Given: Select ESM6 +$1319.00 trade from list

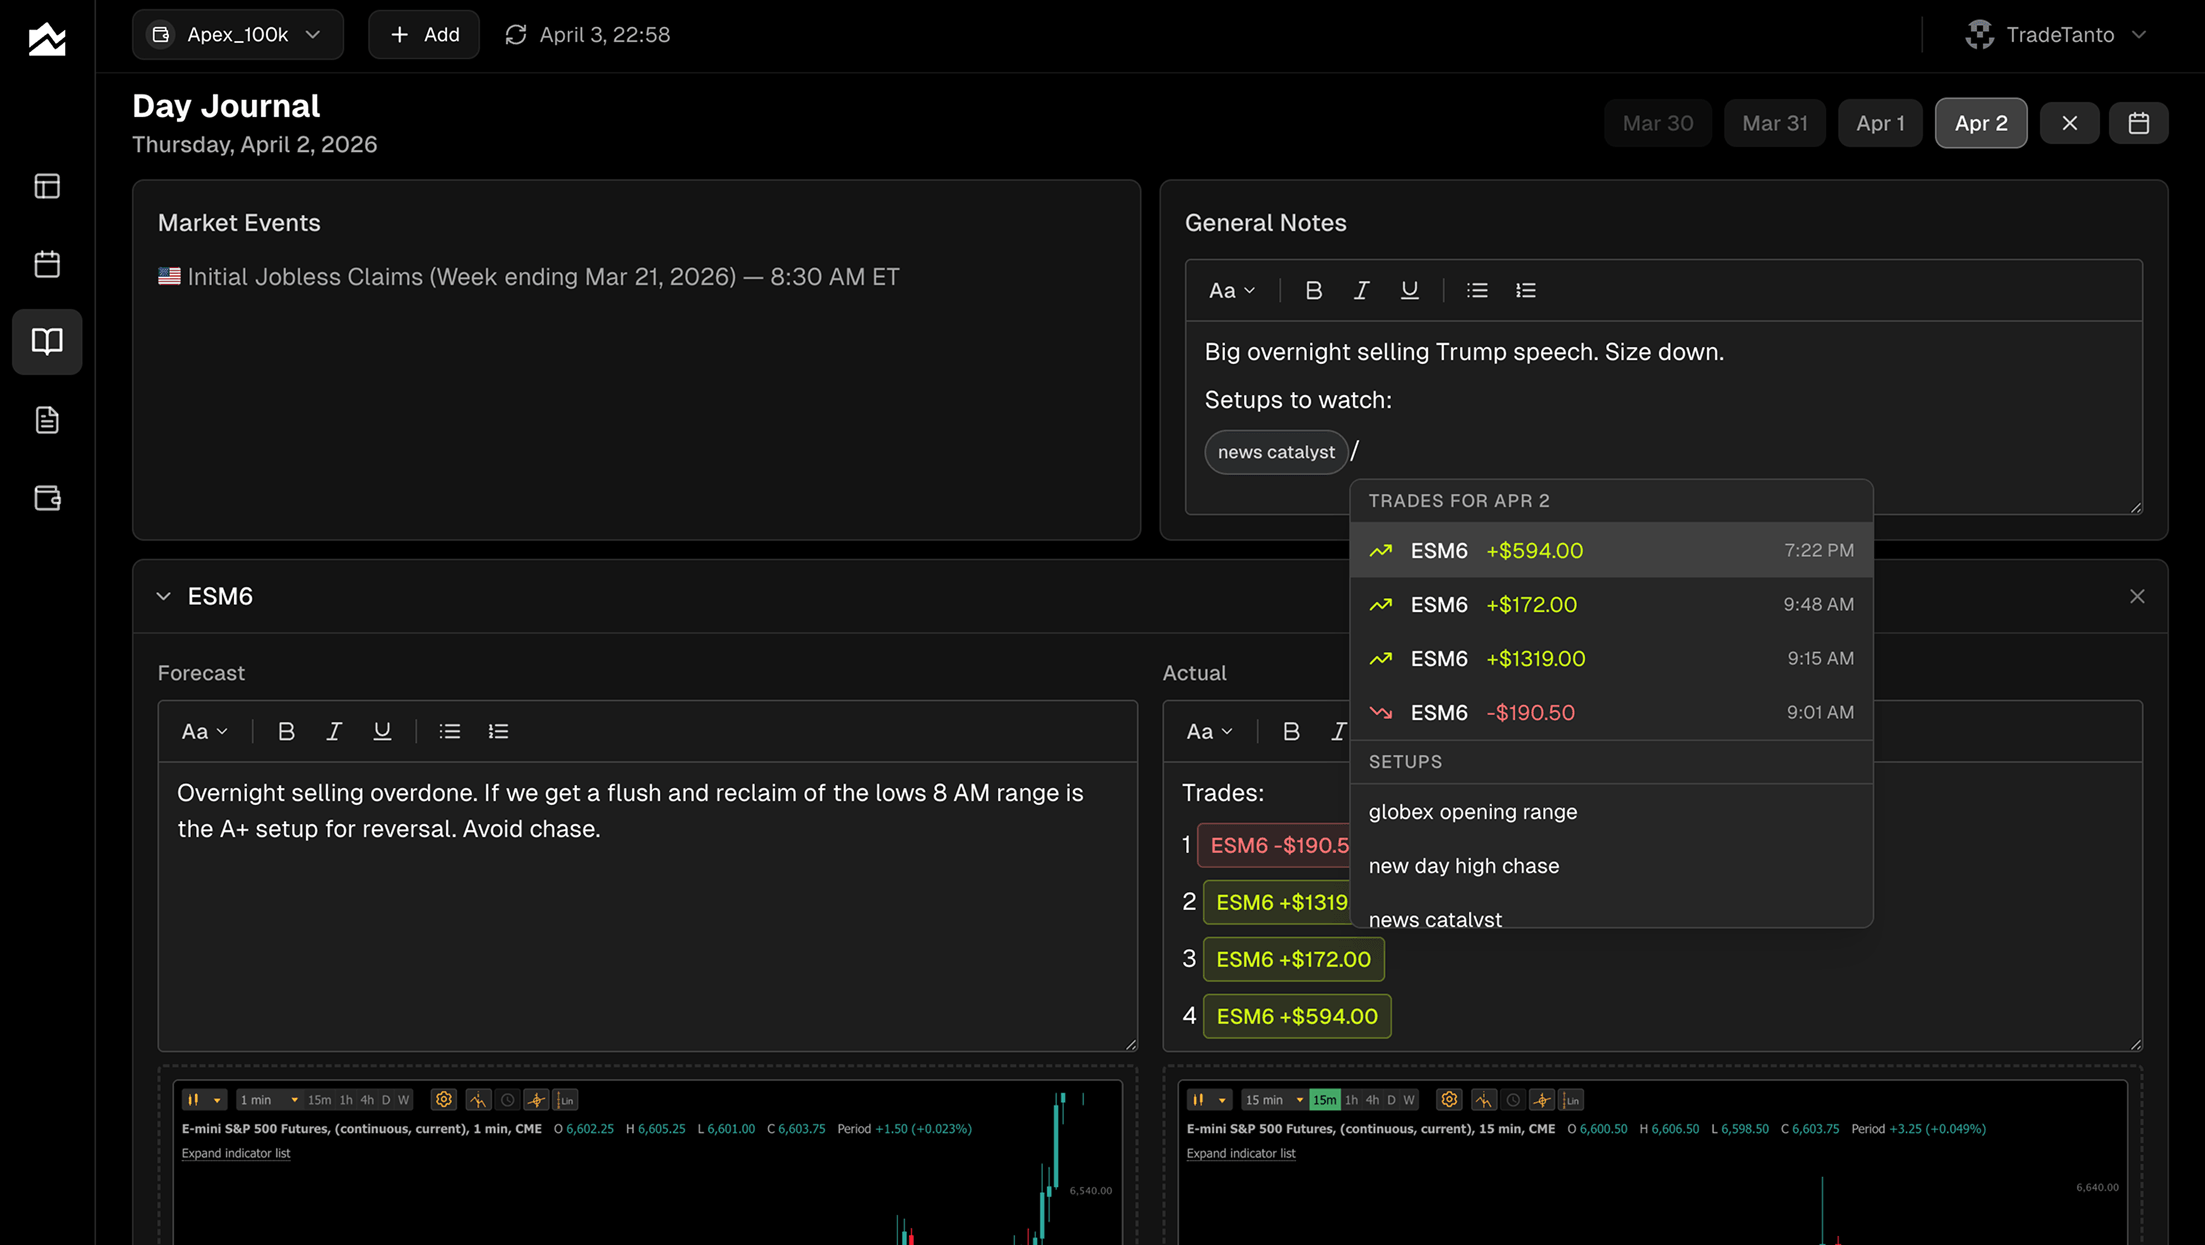Looking at the screenshot, I should 1610,658.
